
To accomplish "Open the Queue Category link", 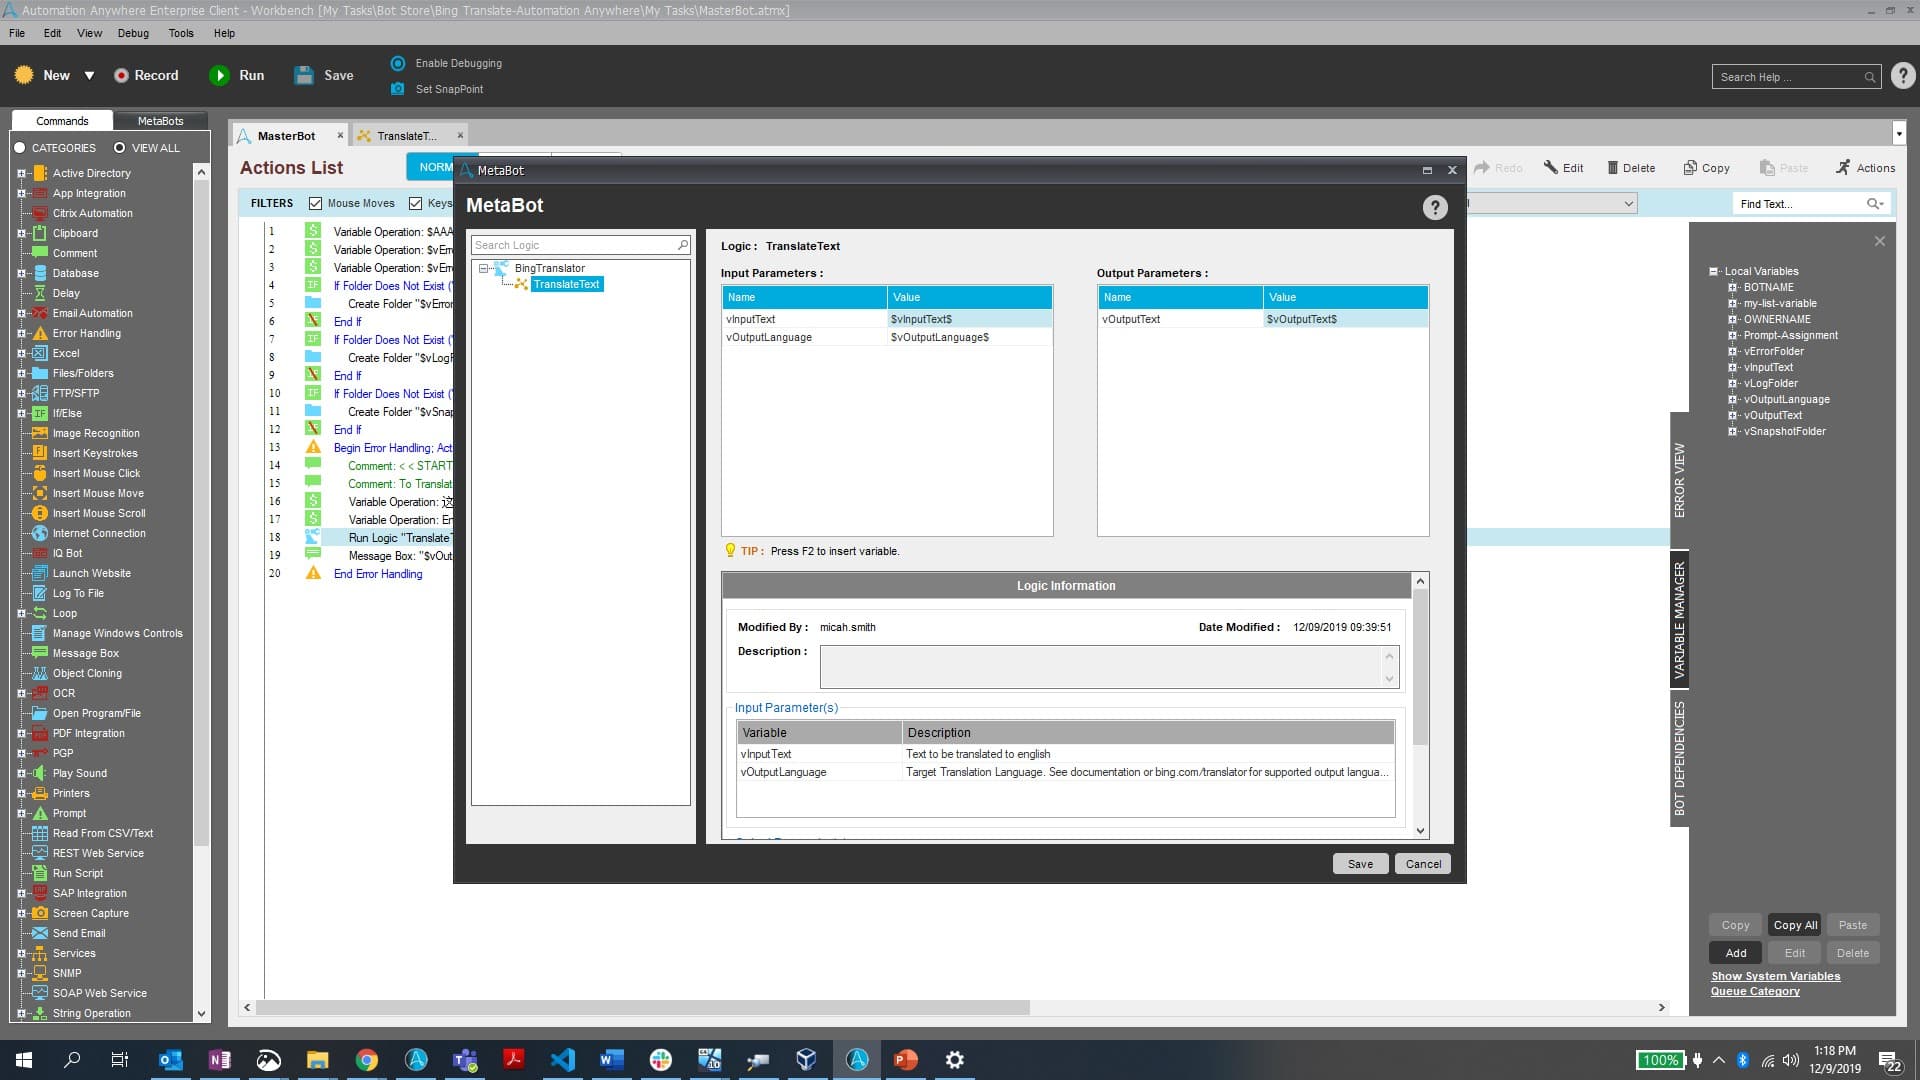I will (x=1755, y=991).
